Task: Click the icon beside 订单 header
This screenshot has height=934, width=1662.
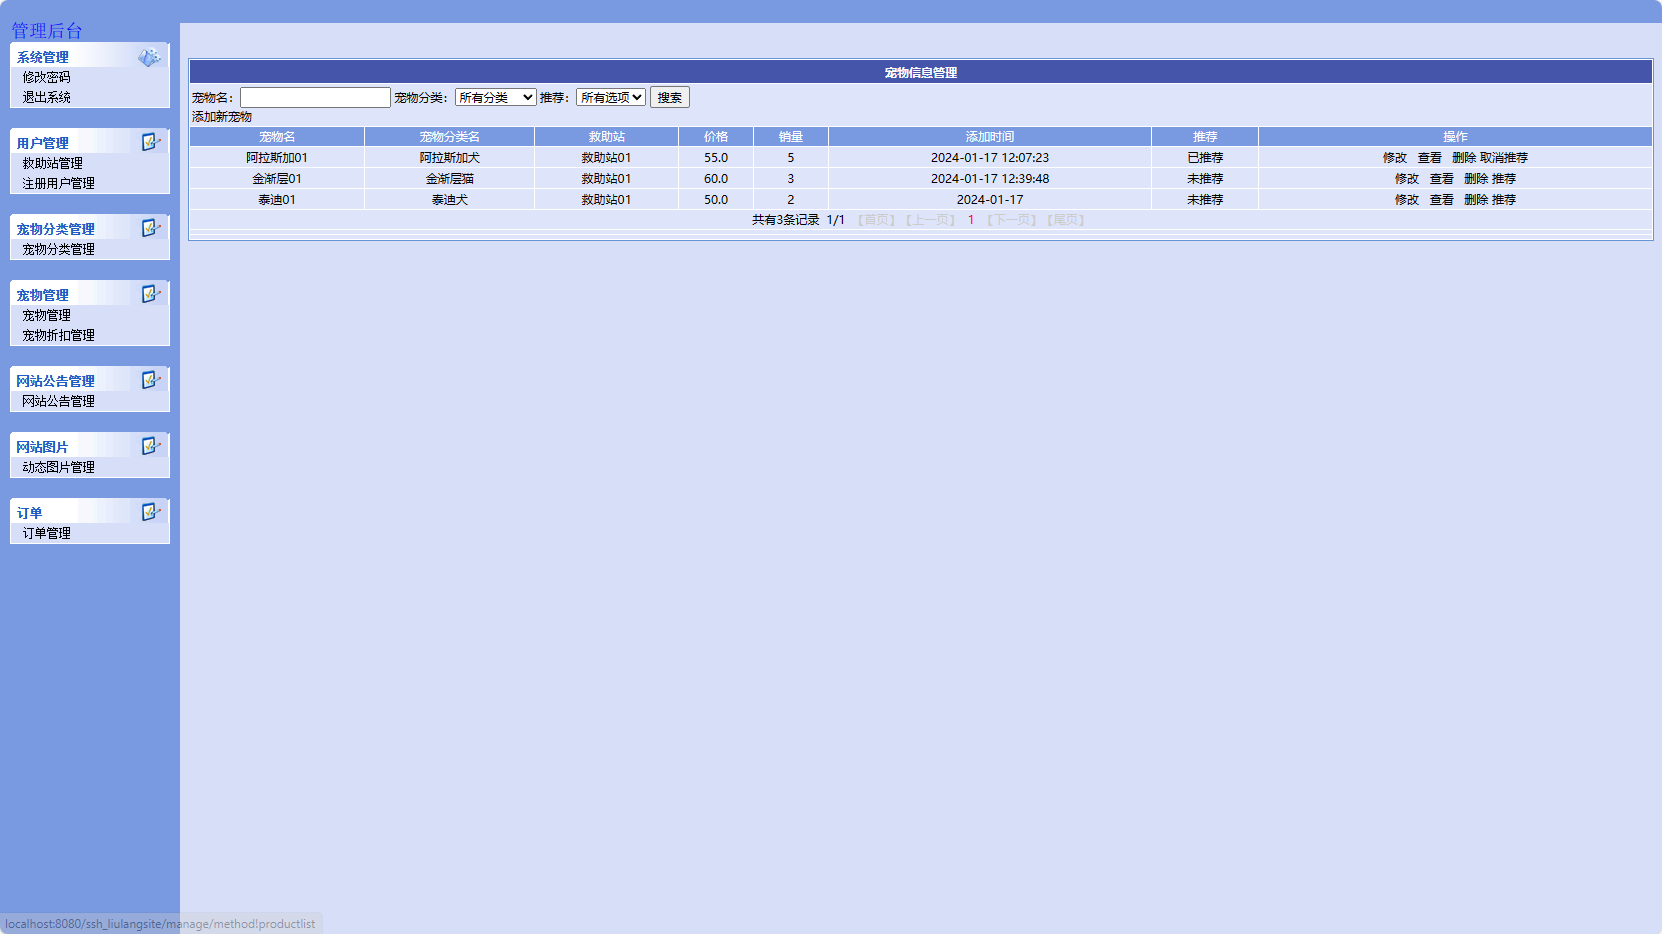Action: click(150, 512)
